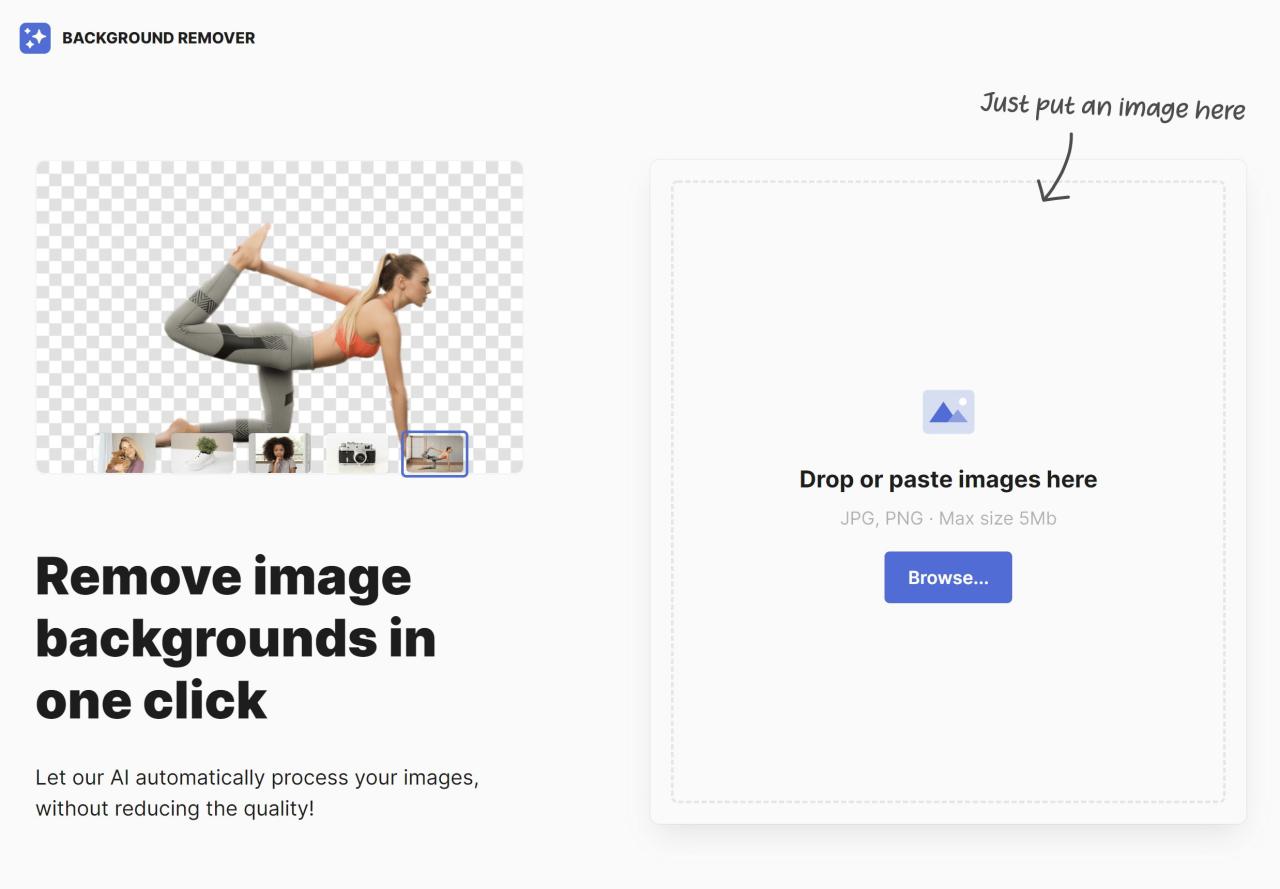
Task: Select the highlighted yoga pose thumbnail
Action: (435, 453)
